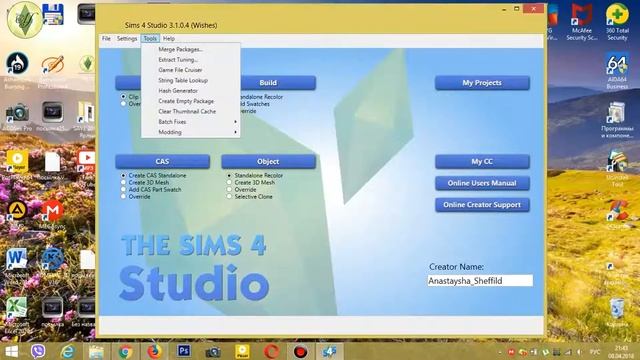Click the Object button
Image resolution: width=640 pixels, height=360 pixels.
click(268, 162)
